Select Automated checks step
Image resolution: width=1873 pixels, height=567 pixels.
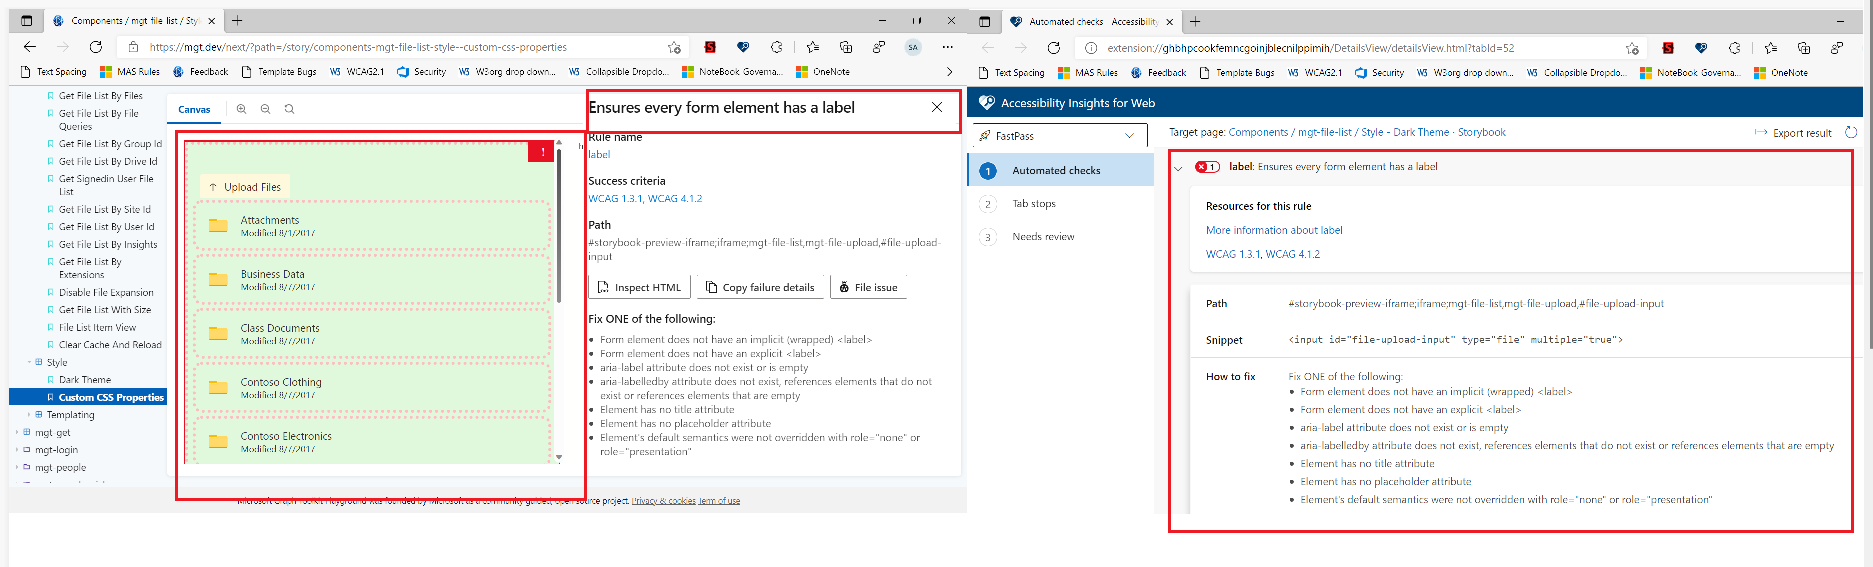point(1060,170)
